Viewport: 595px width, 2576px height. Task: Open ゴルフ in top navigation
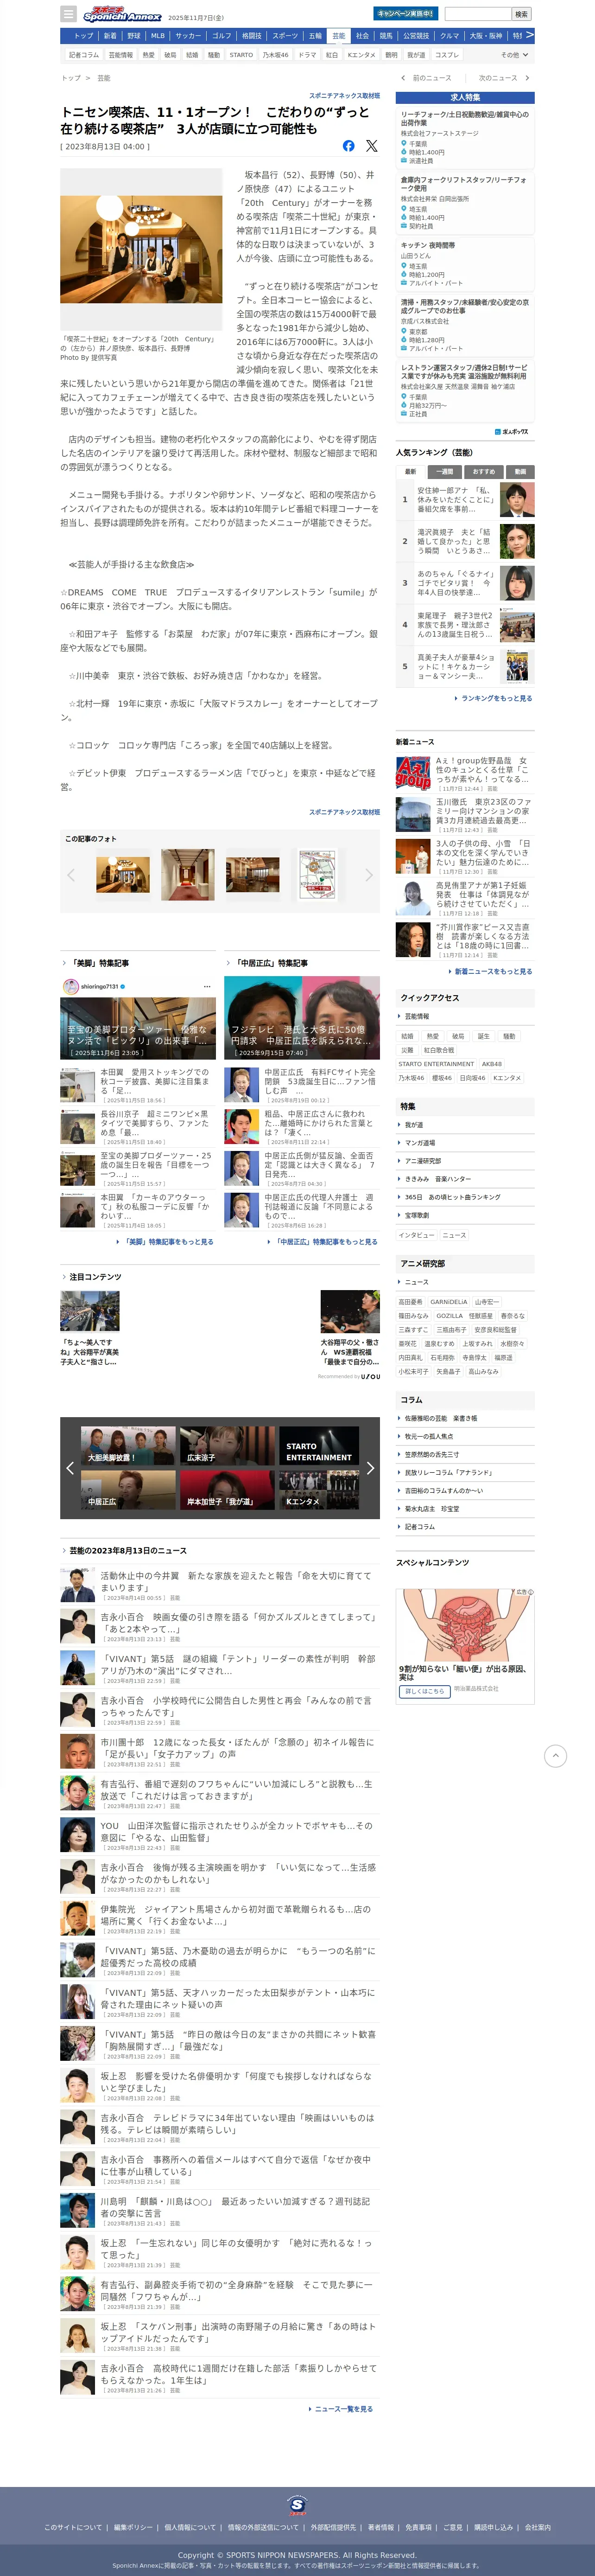tap(221, 36)
